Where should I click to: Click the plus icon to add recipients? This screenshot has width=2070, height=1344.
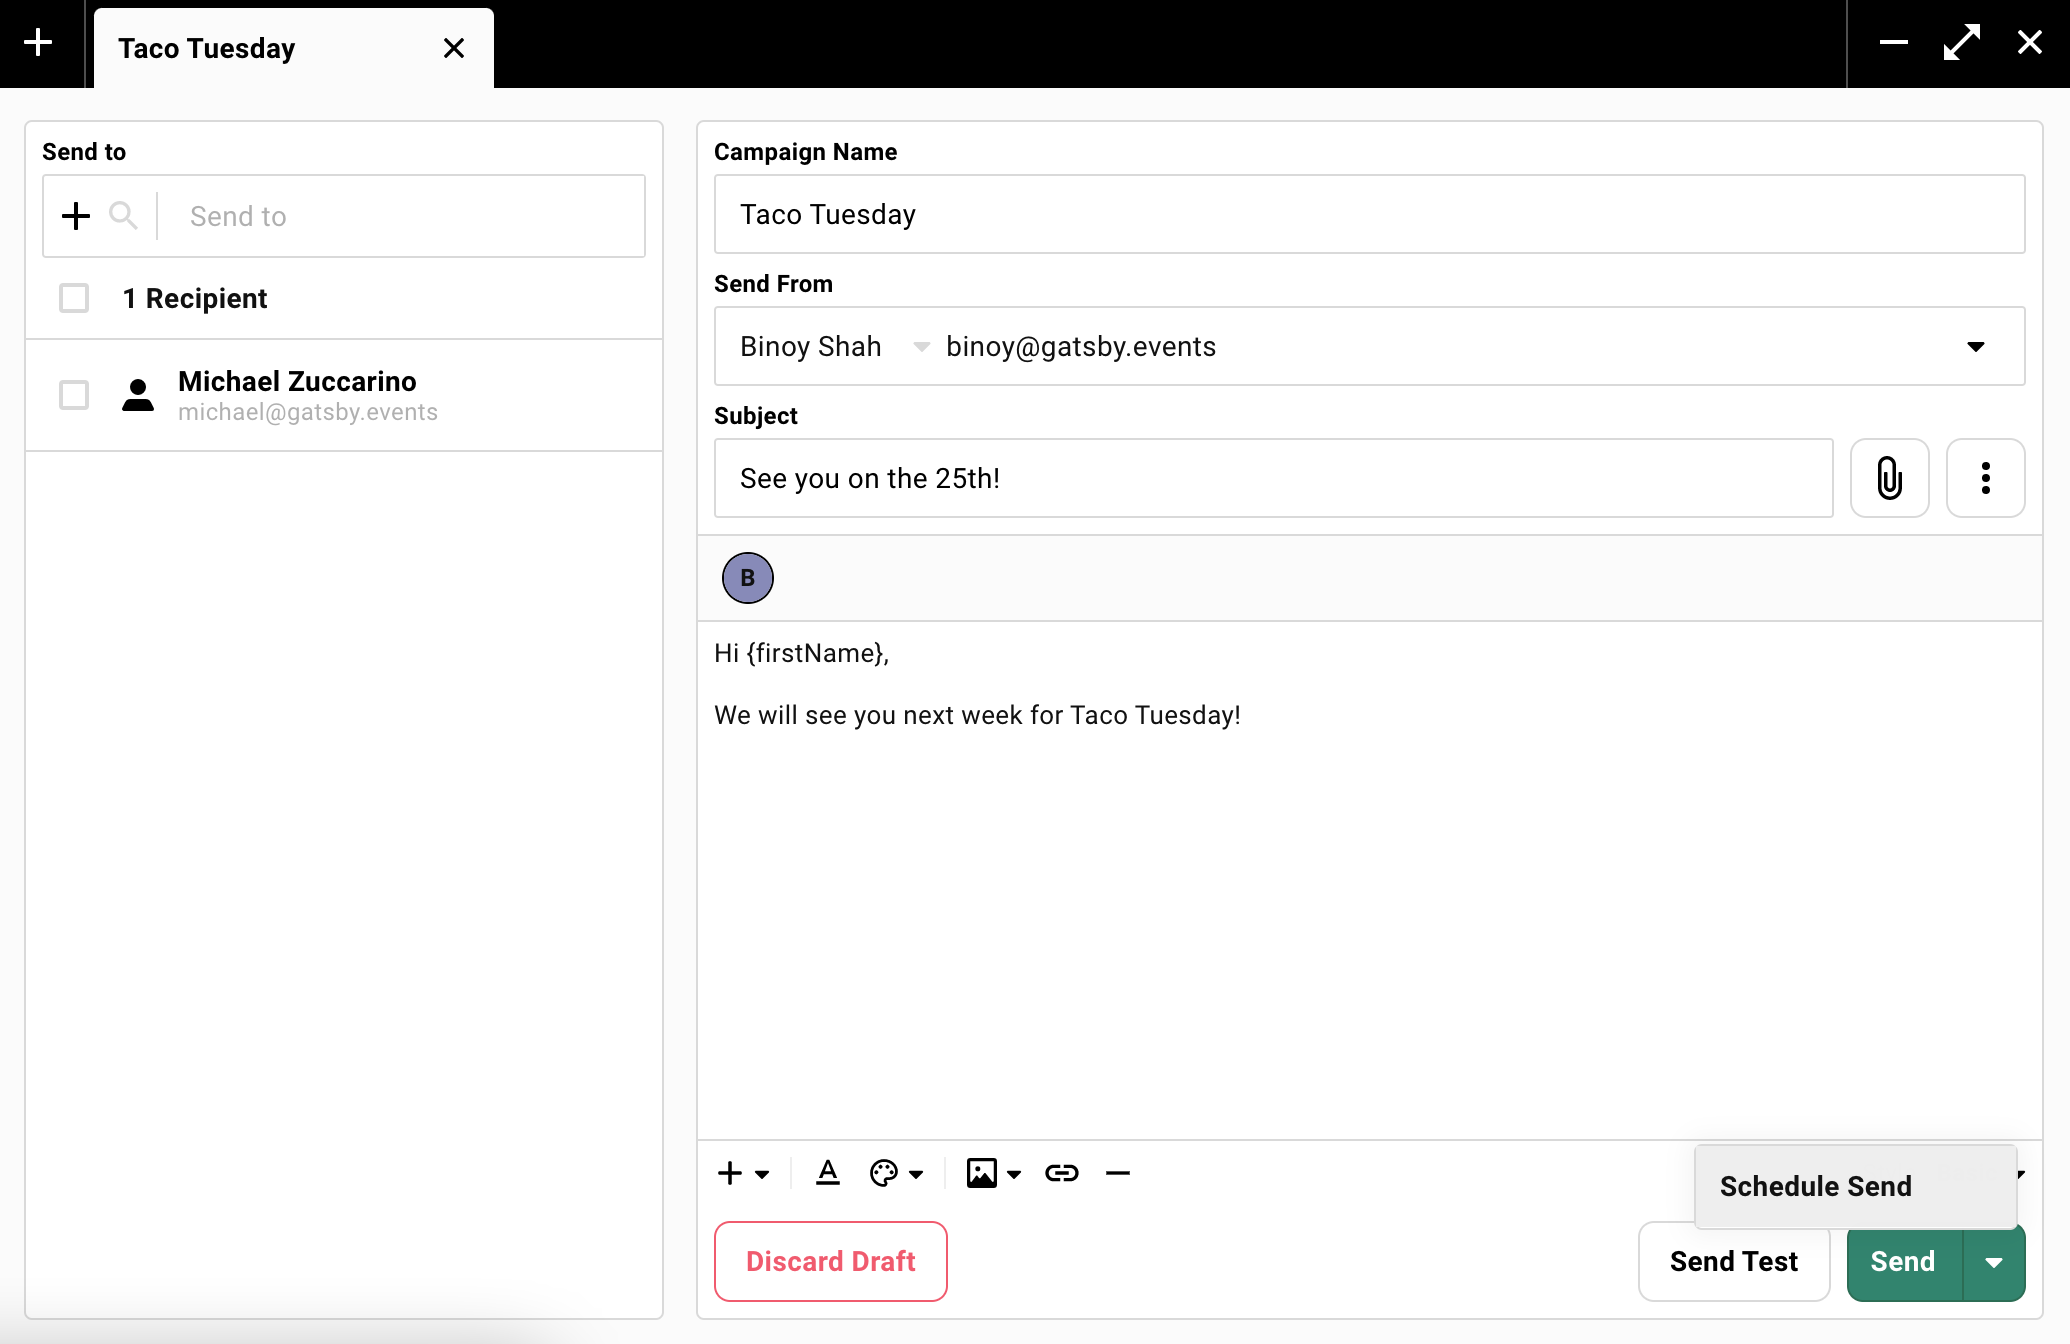point(76,216)
